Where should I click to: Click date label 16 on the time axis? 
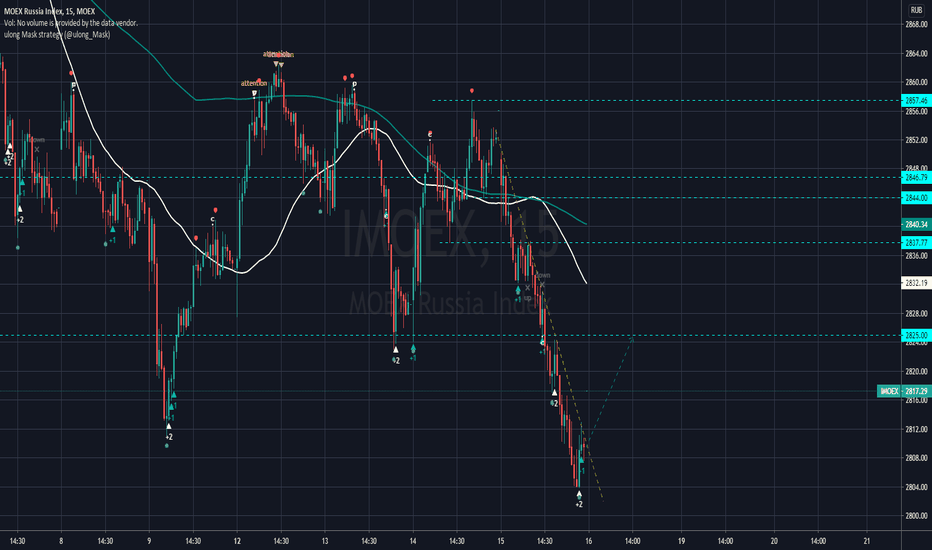pyautogui.click(x=588, y=541)
